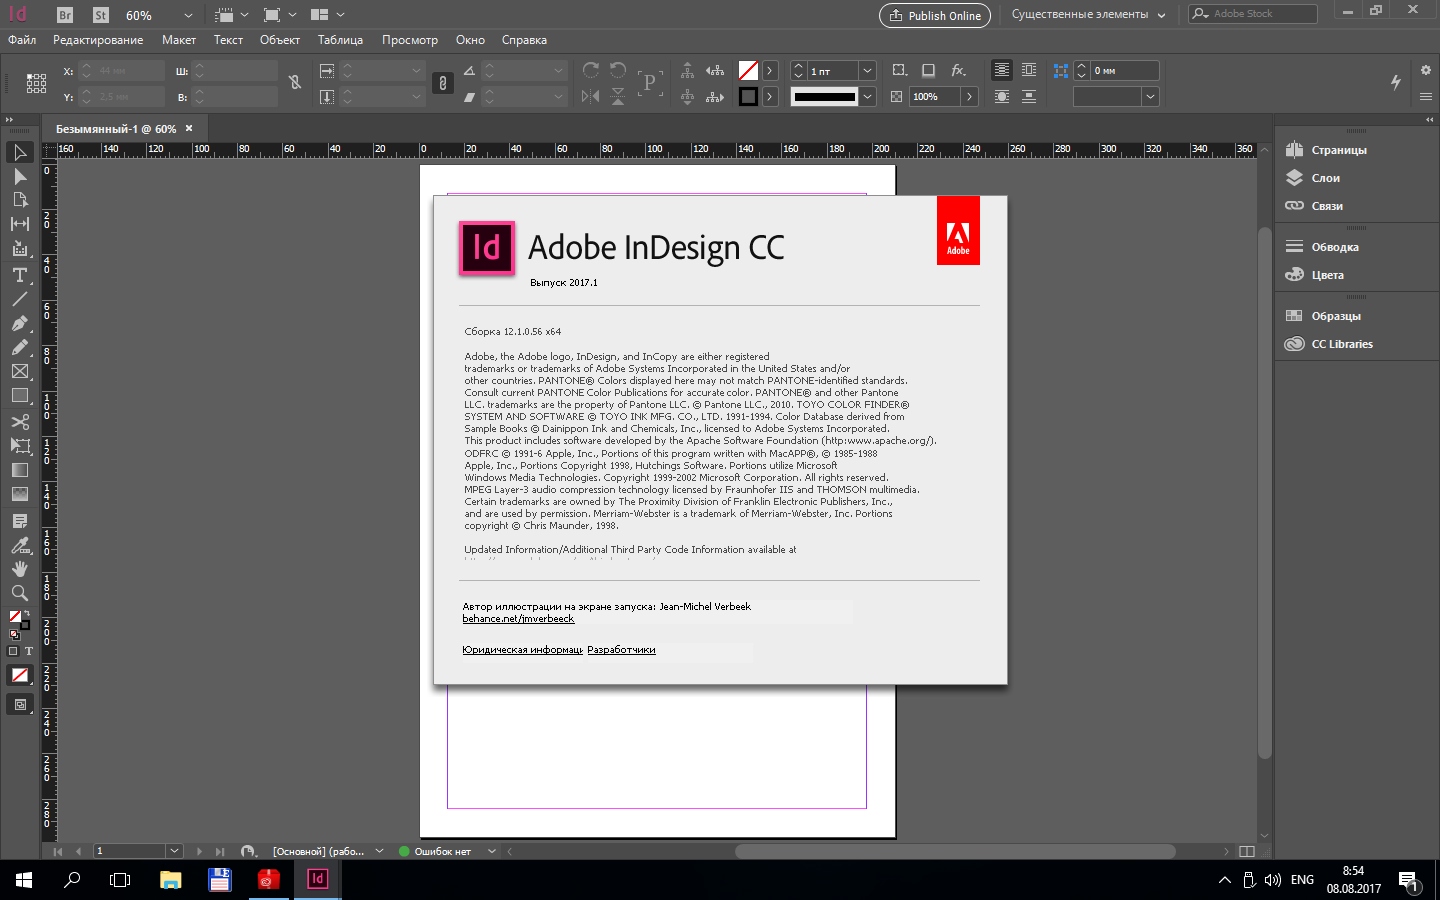This screenshot has height=900, width=1440.
Task: Open the Таблица menu
Action: pyautogui.click(x=340, y=40)
